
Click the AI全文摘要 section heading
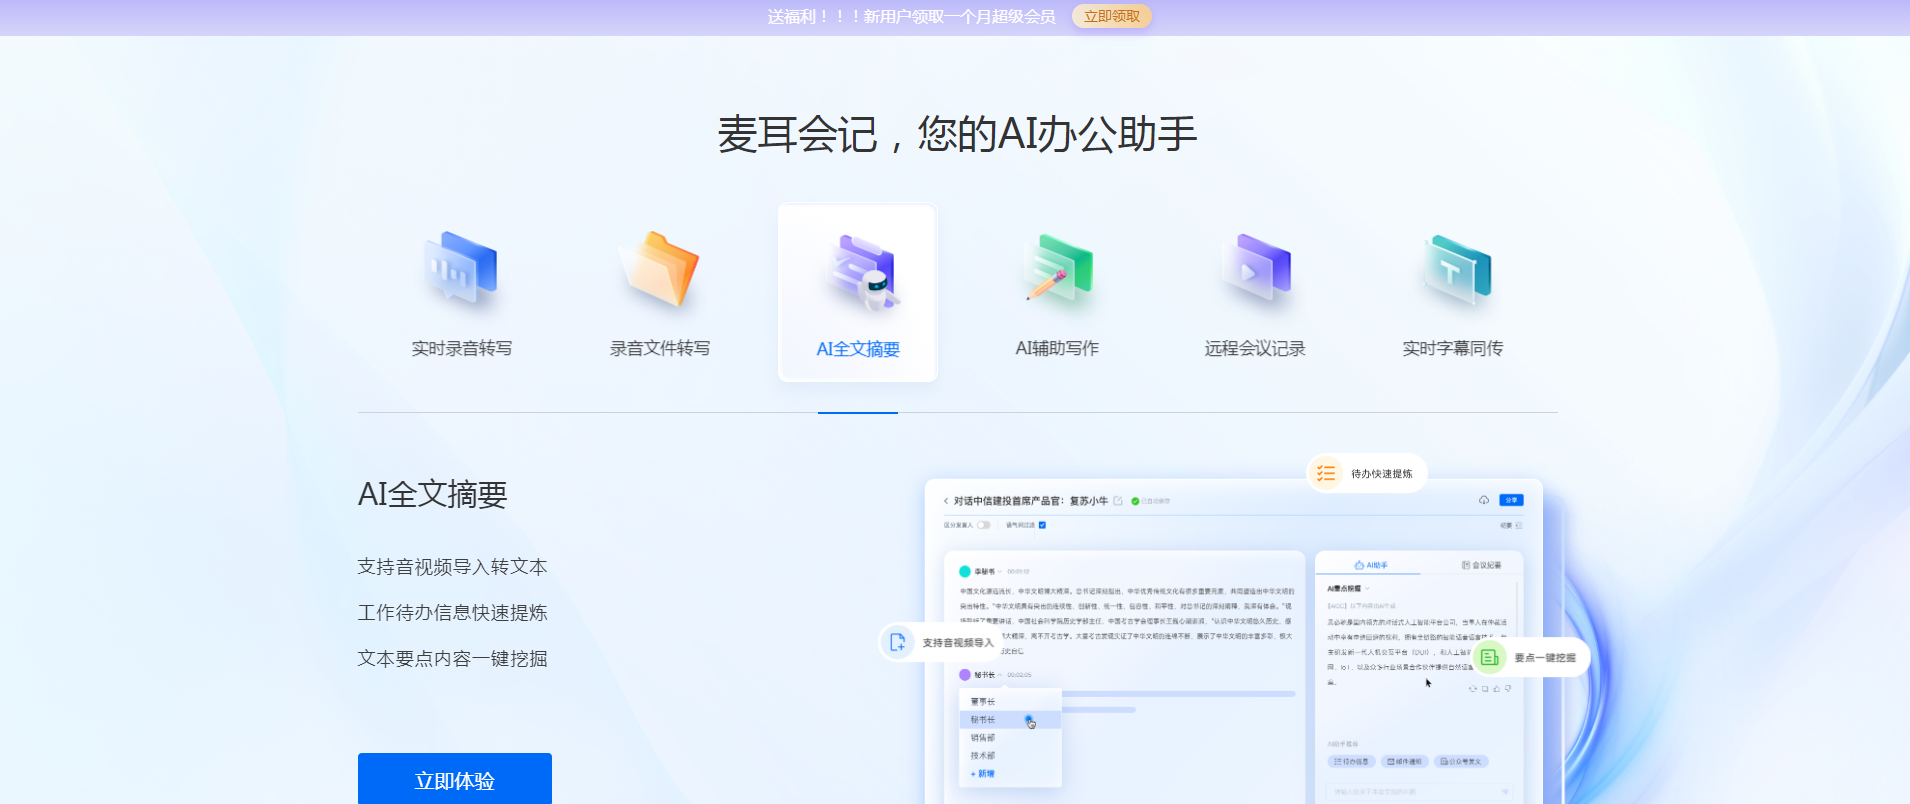coord(433,494)
